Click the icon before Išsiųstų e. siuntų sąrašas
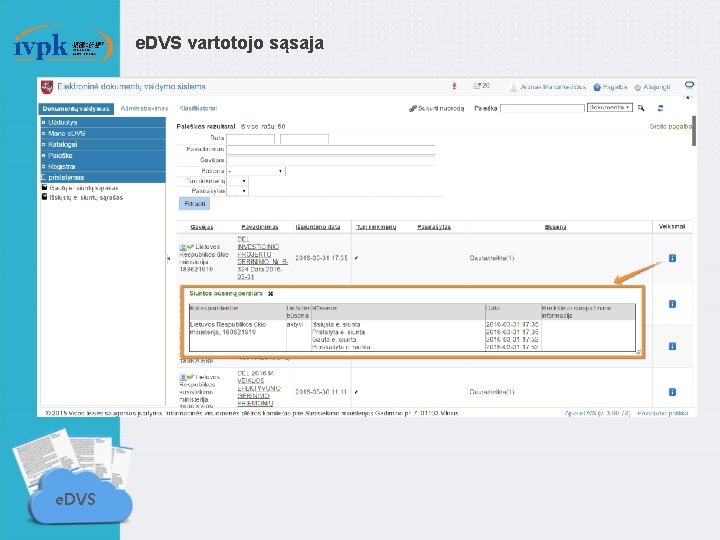Image resolution: width=720 pixels, height=540 pixels. click(45, 197)
